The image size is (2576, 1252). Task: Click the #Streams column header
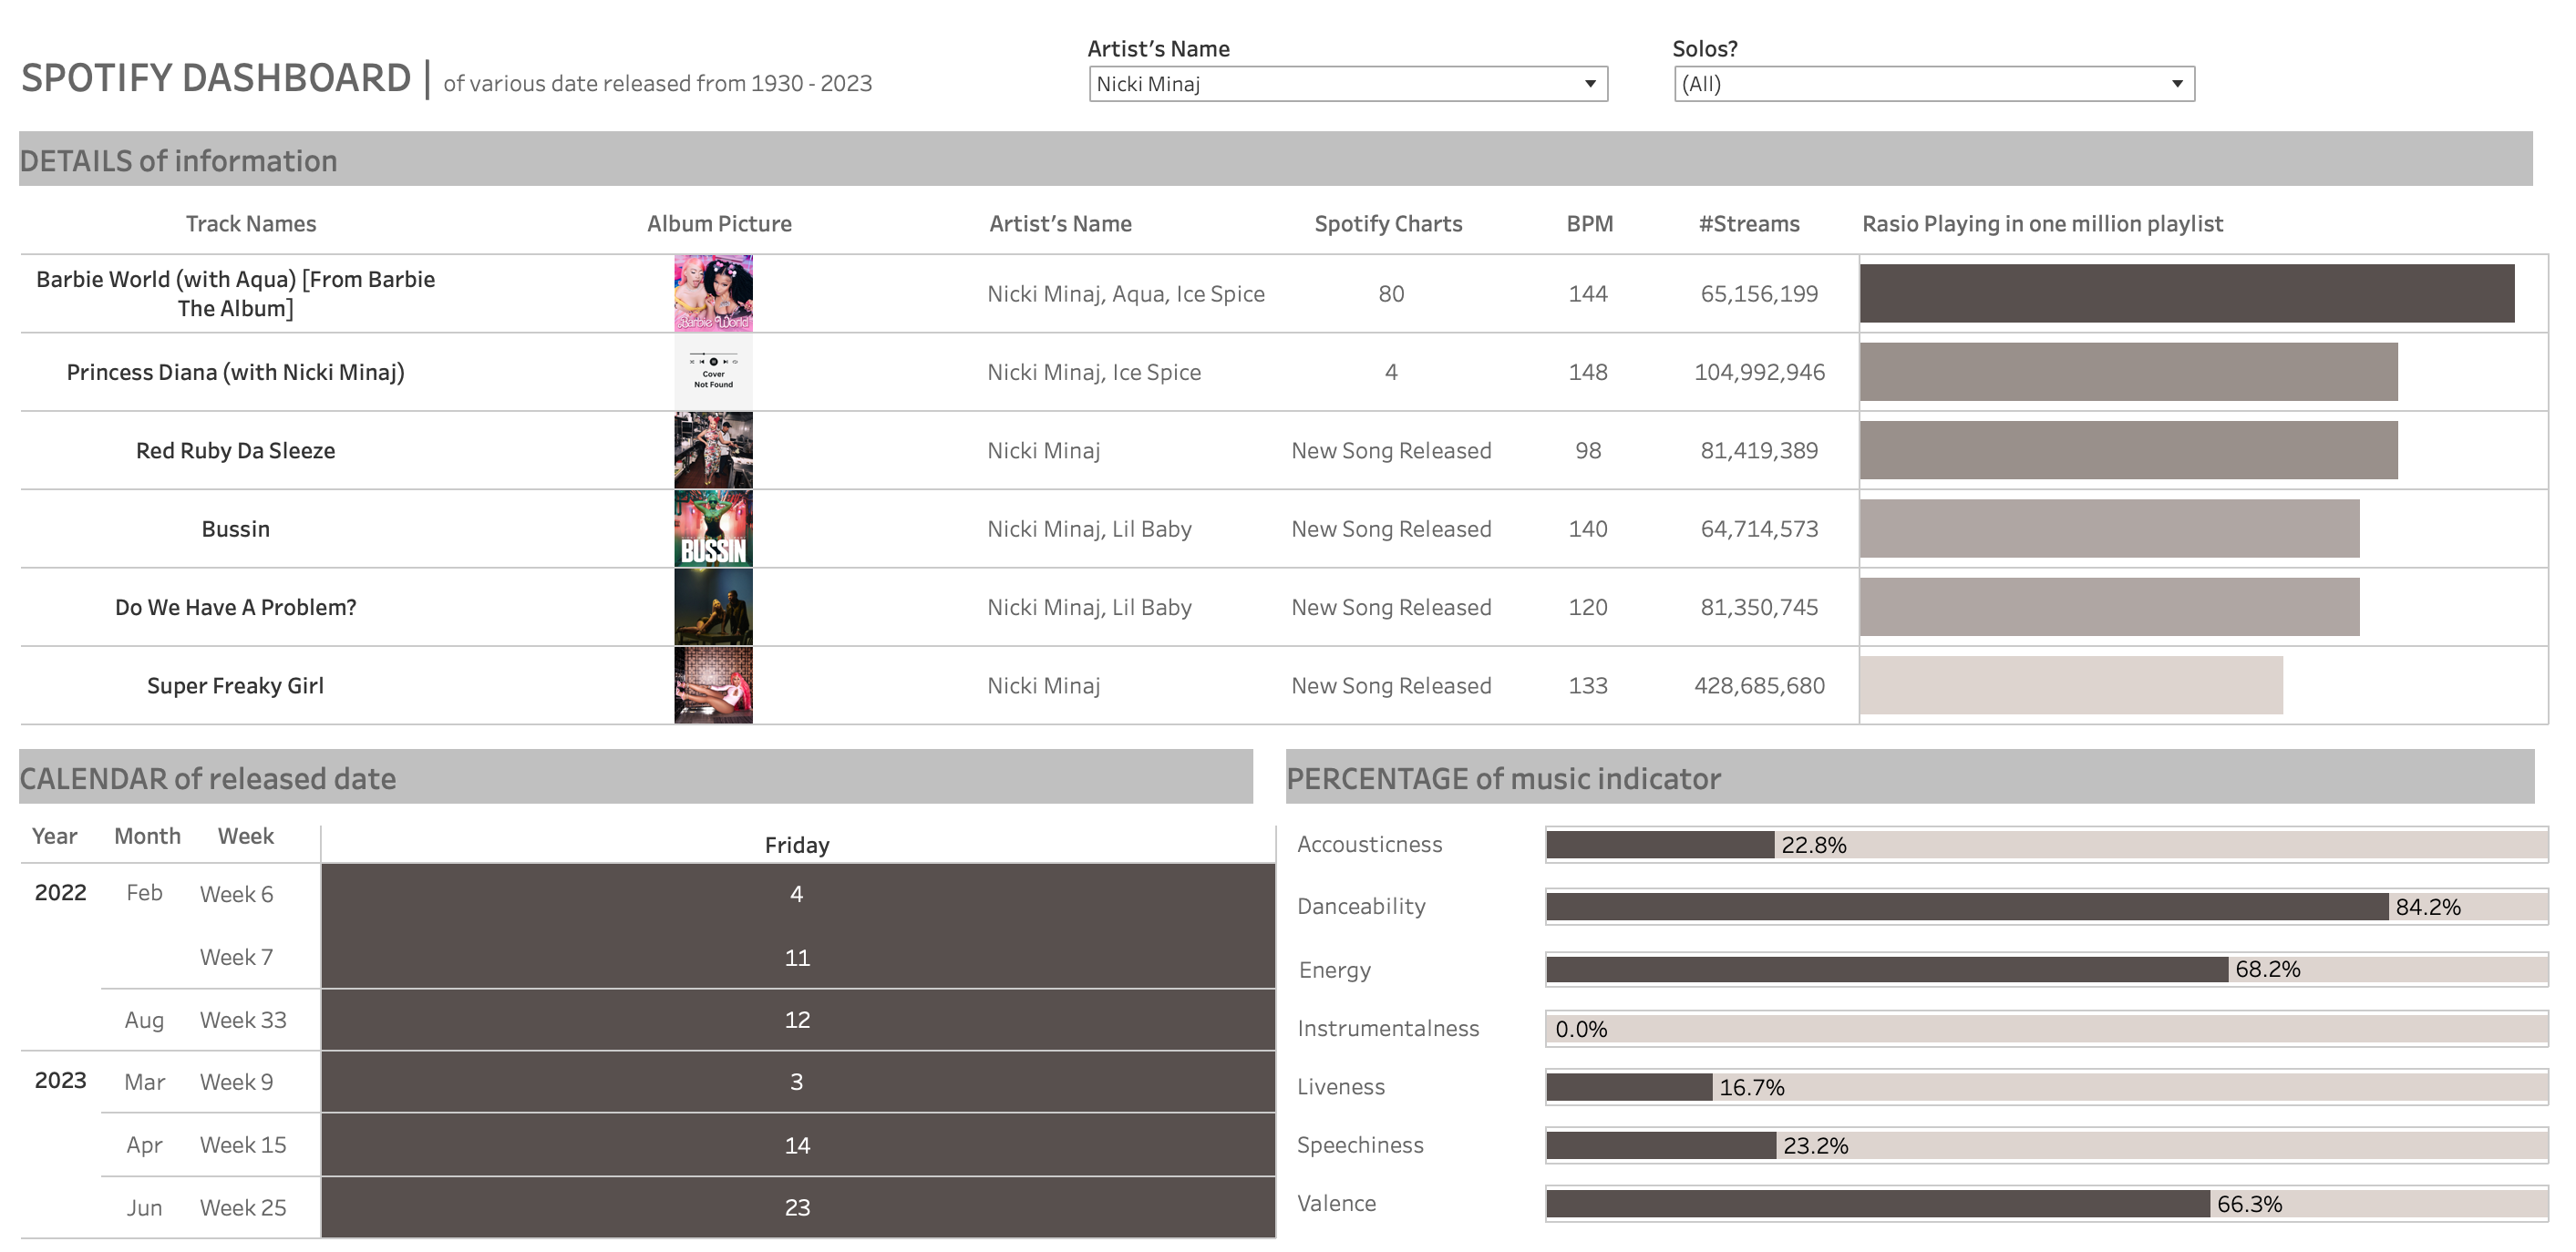(x=1749, y=224)
